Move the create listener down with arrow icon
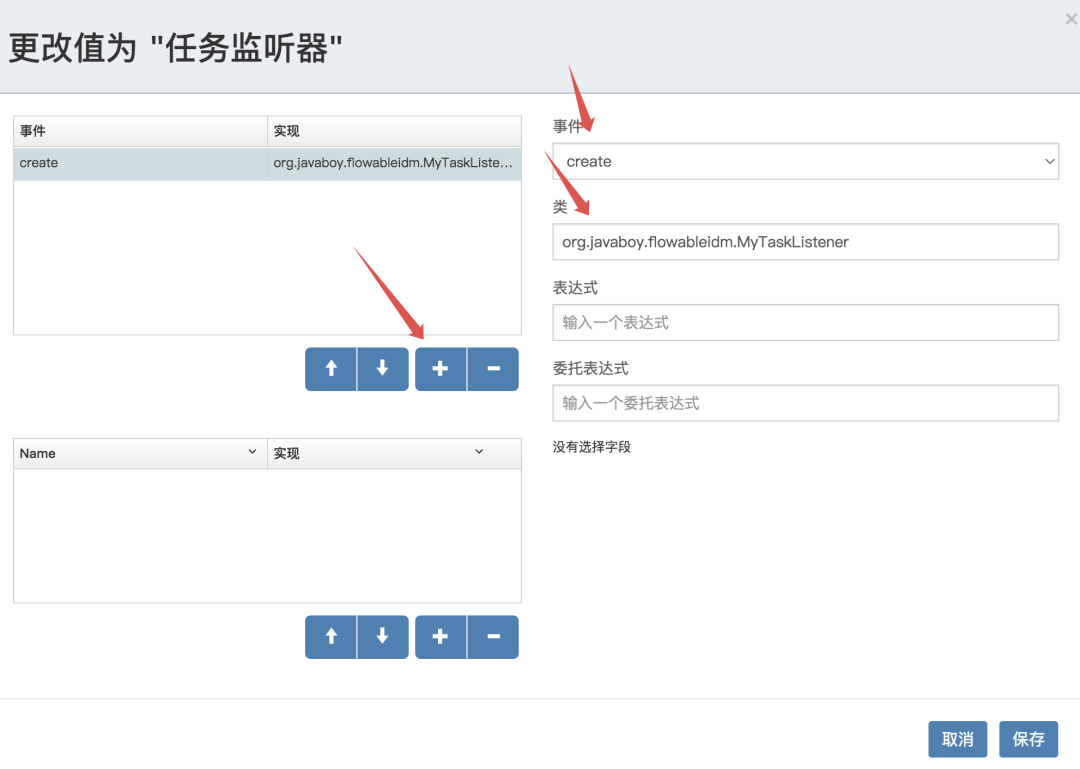Viewport: 1080px width, 769px height. (383, 369)
